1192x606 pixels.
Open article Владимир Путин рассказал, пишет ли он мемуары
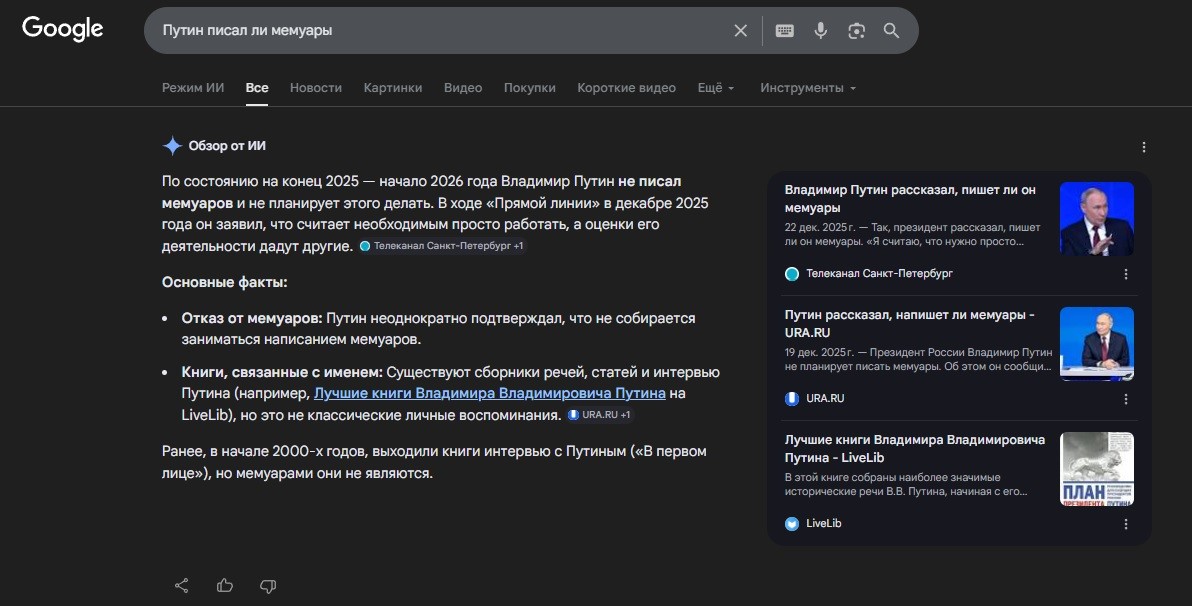tap(911, 198)
